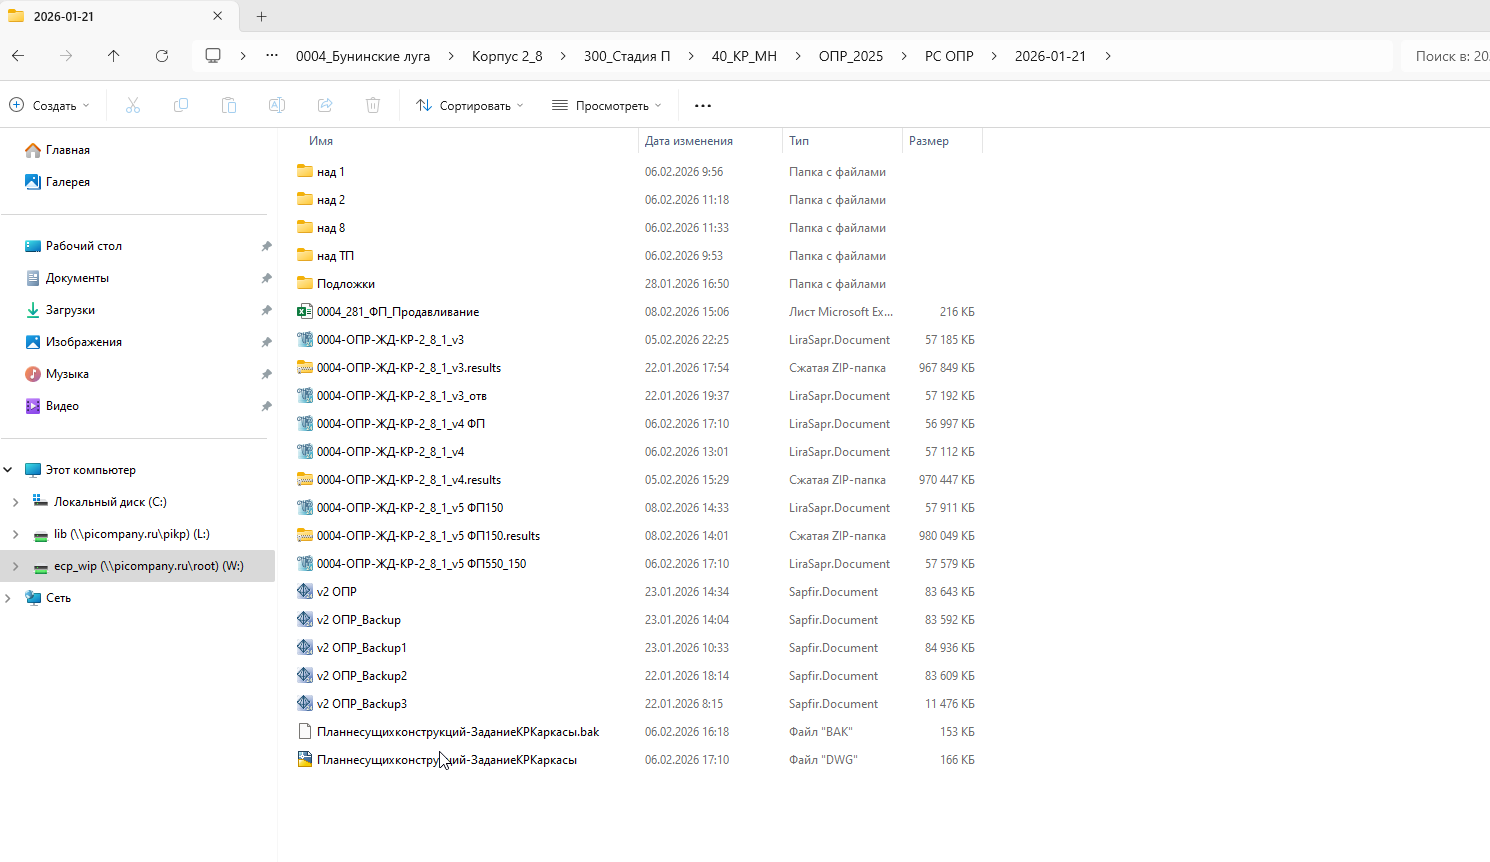1490x862 pixels.
Task: Expand chevron after 2026-01-21 breadcrumb
Action: [x=1108, y=56]
